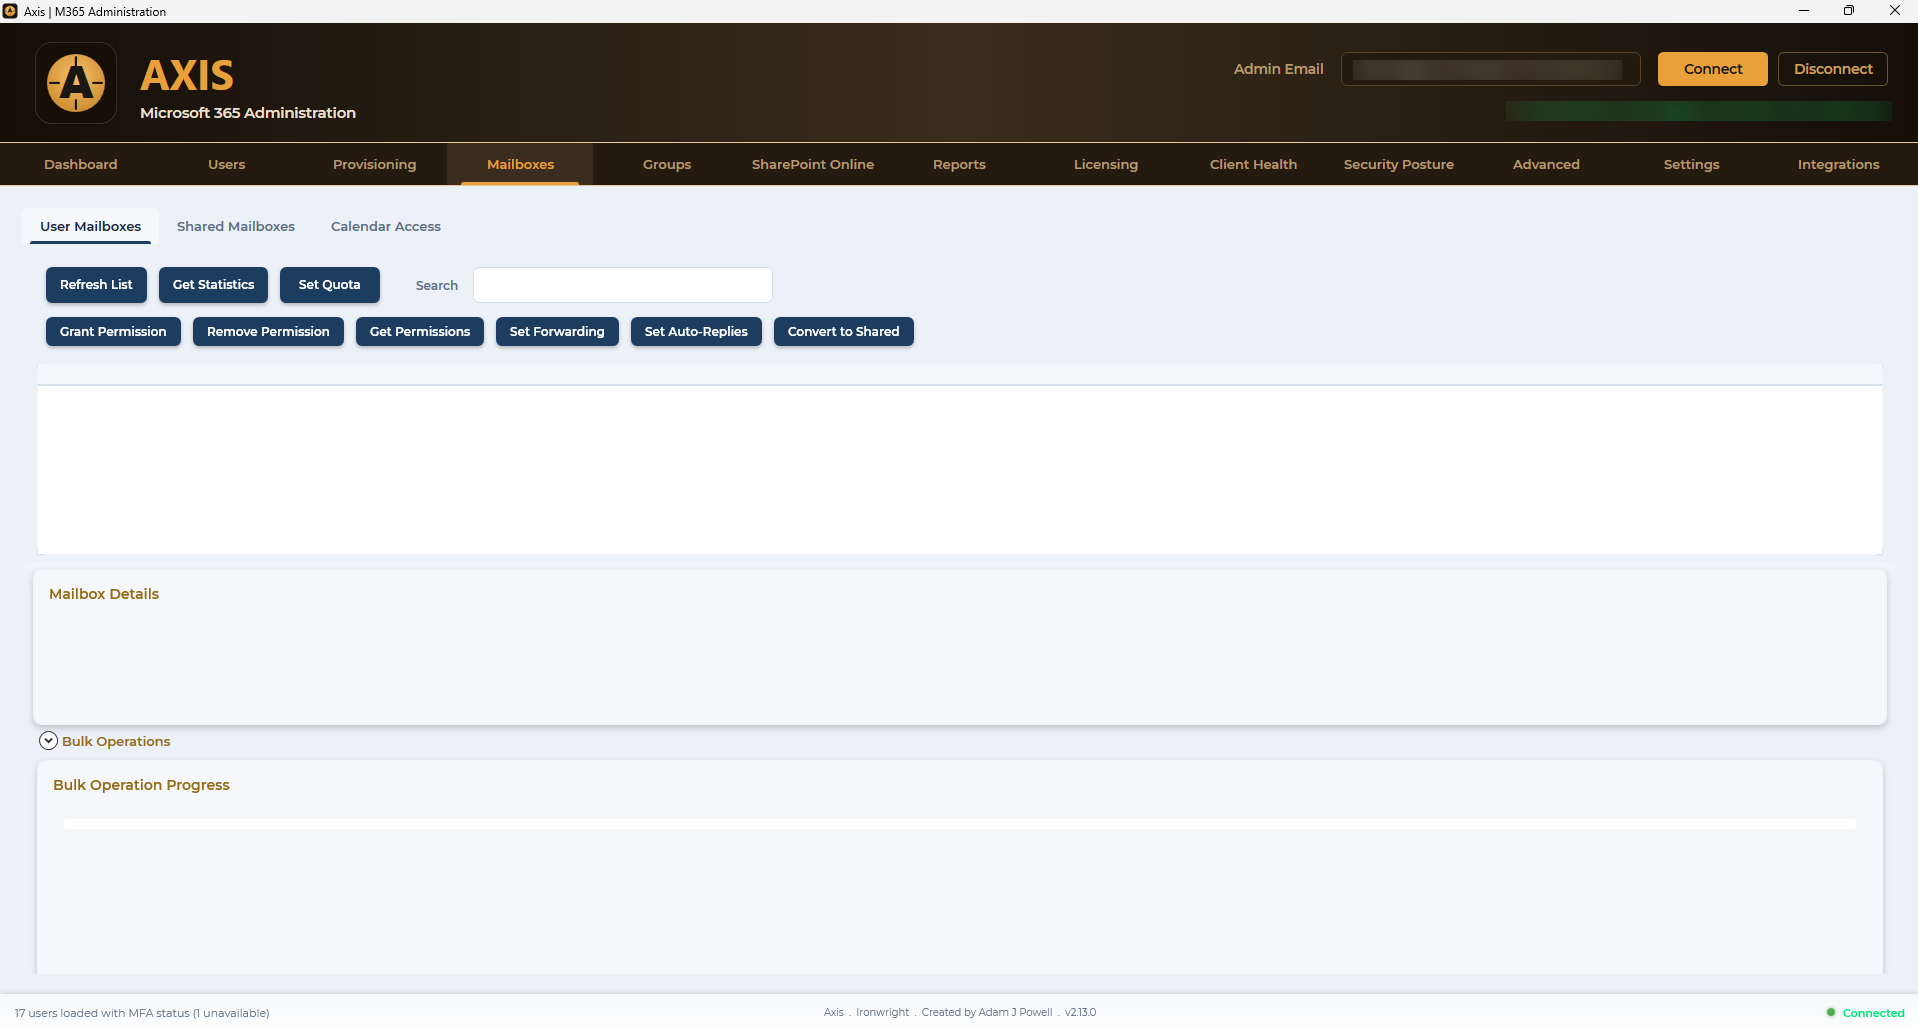View the Client Health tab
Viewport: 1918px width, 1027px height.
tap(1253, 164)
